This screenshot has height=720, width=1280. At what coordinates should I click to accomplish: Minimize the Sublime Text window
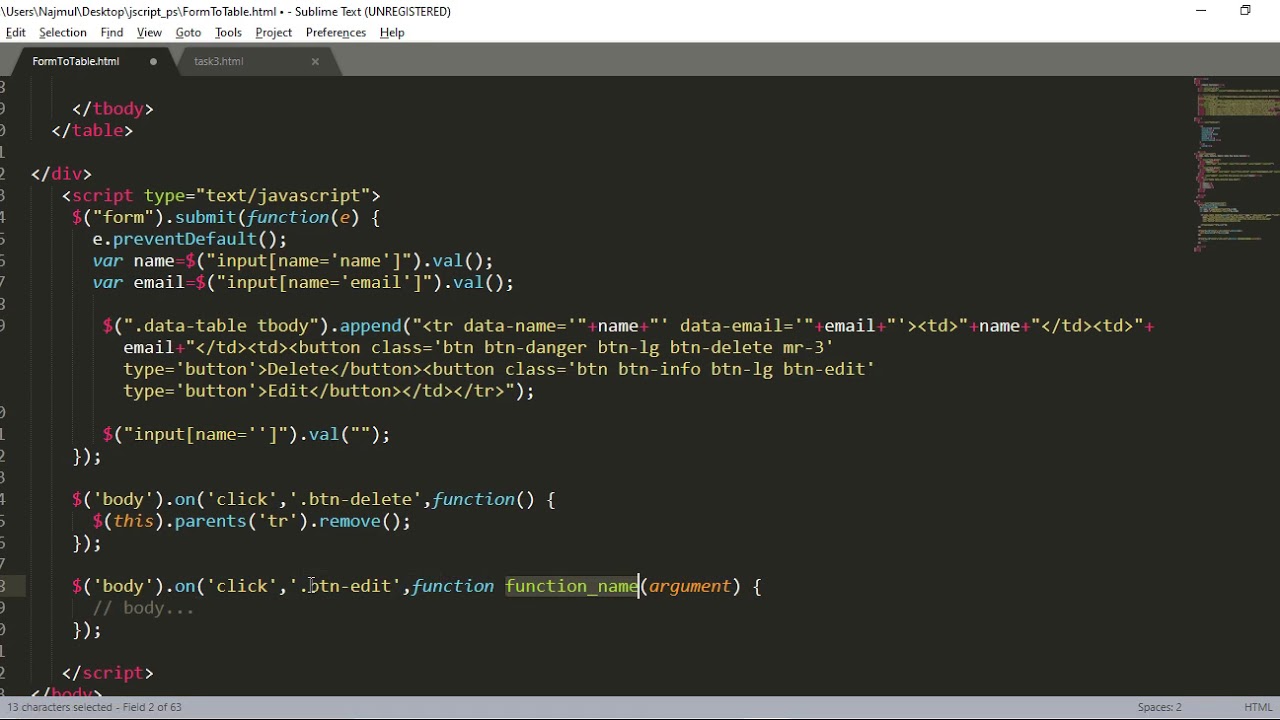click(1201, 11)
